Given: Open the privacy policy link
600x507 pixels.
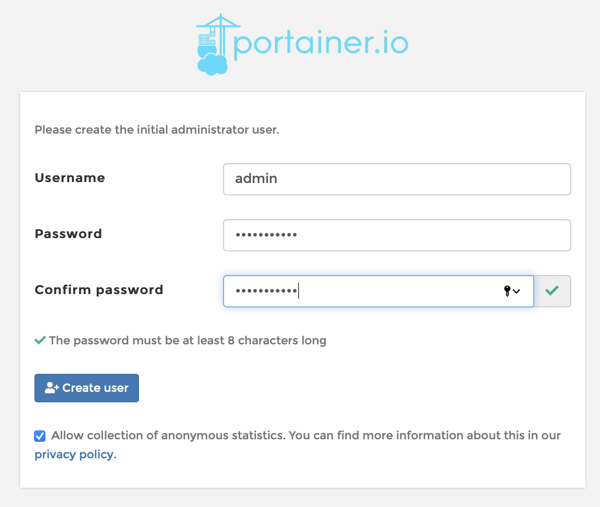Looking at the screenshot, I should pyautogui.click(x=74, y=454).
